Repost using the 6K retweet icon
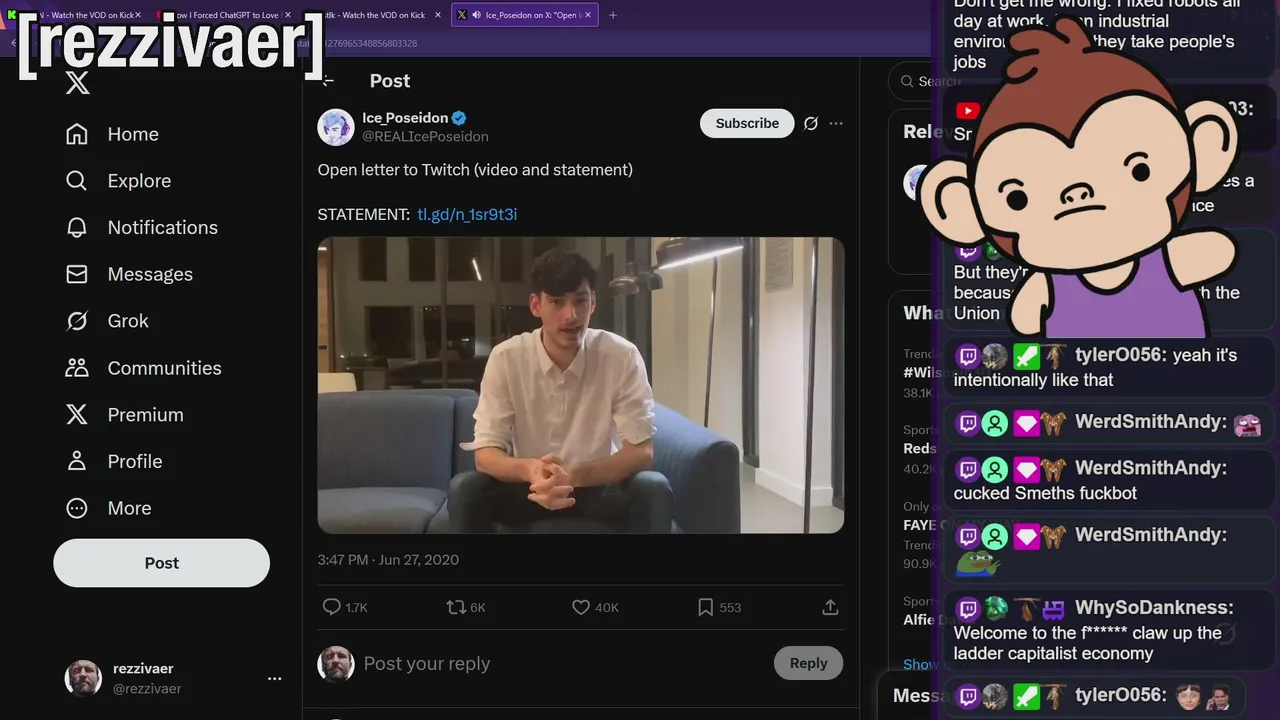Image resolution: width=1280 pixels, height=720 pixels. click(x=466, y=607)
